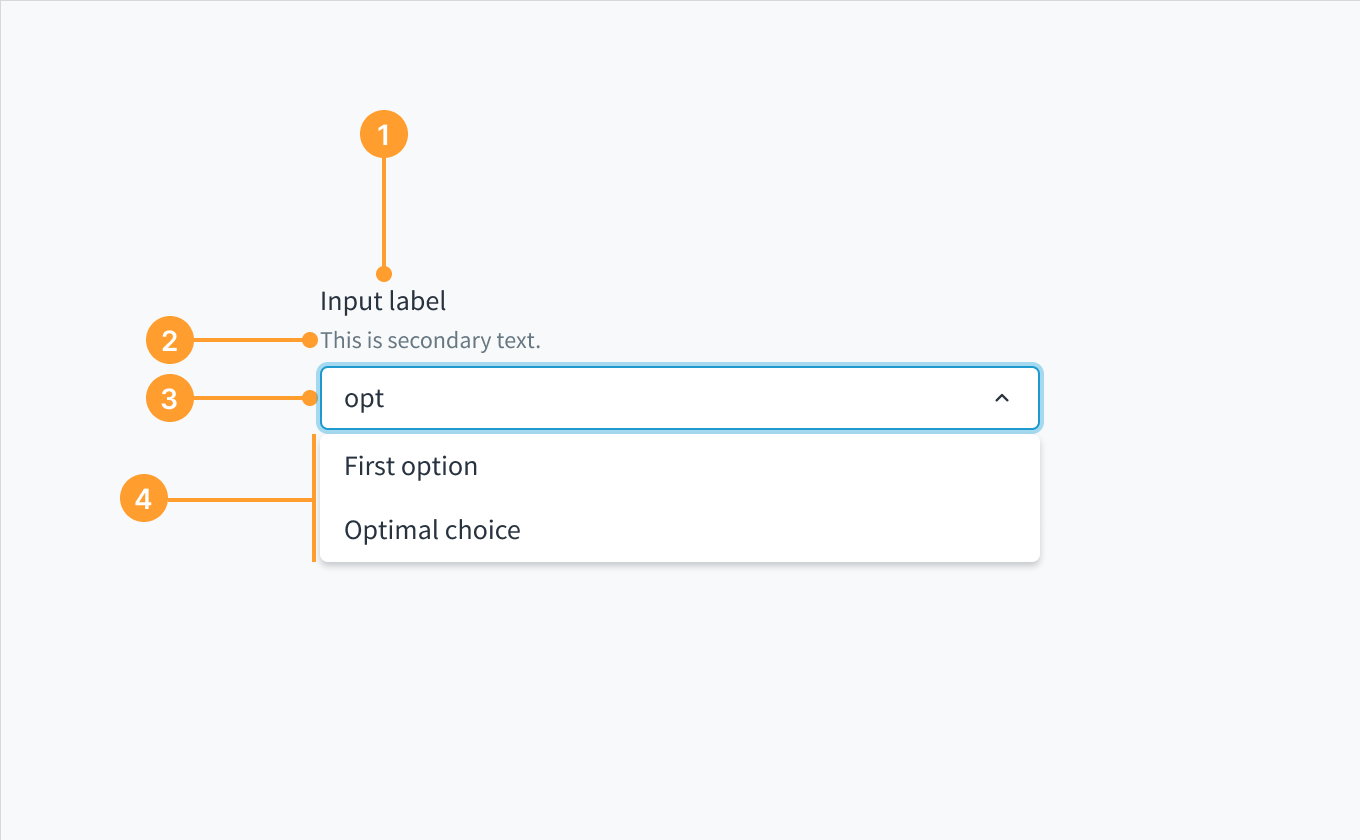This screenshot has width=1360, height=840.
Task: Click the orange endpoint dot above Input label
Action: click(384, 275)
